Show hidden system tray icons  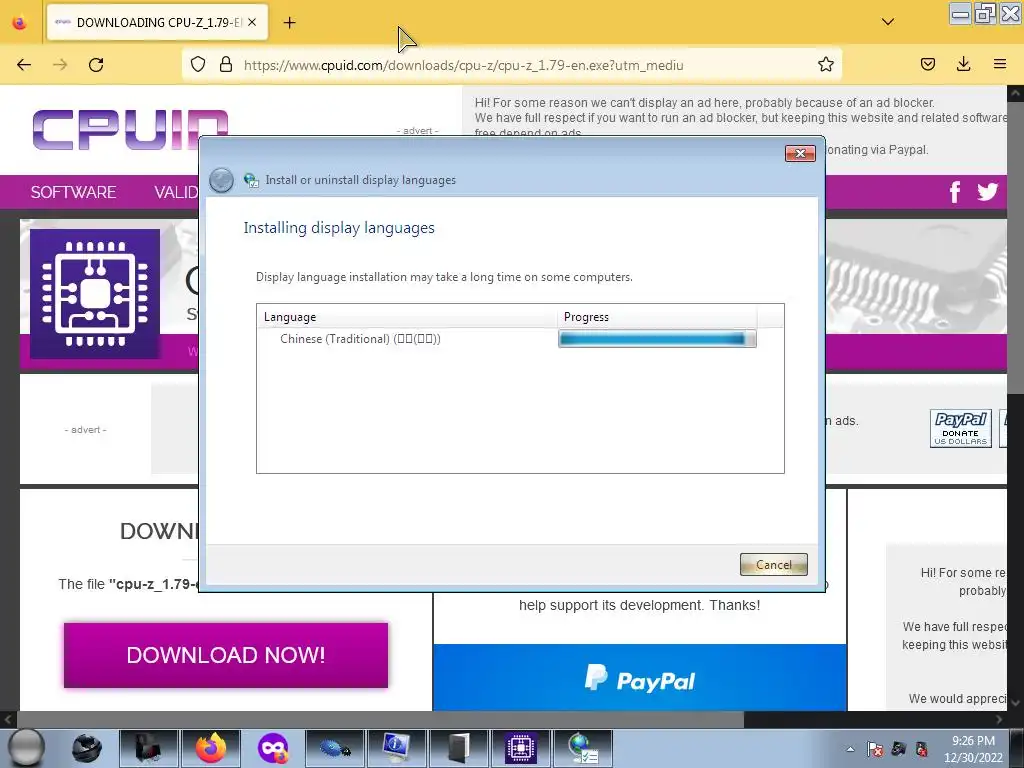click(850, 749)
